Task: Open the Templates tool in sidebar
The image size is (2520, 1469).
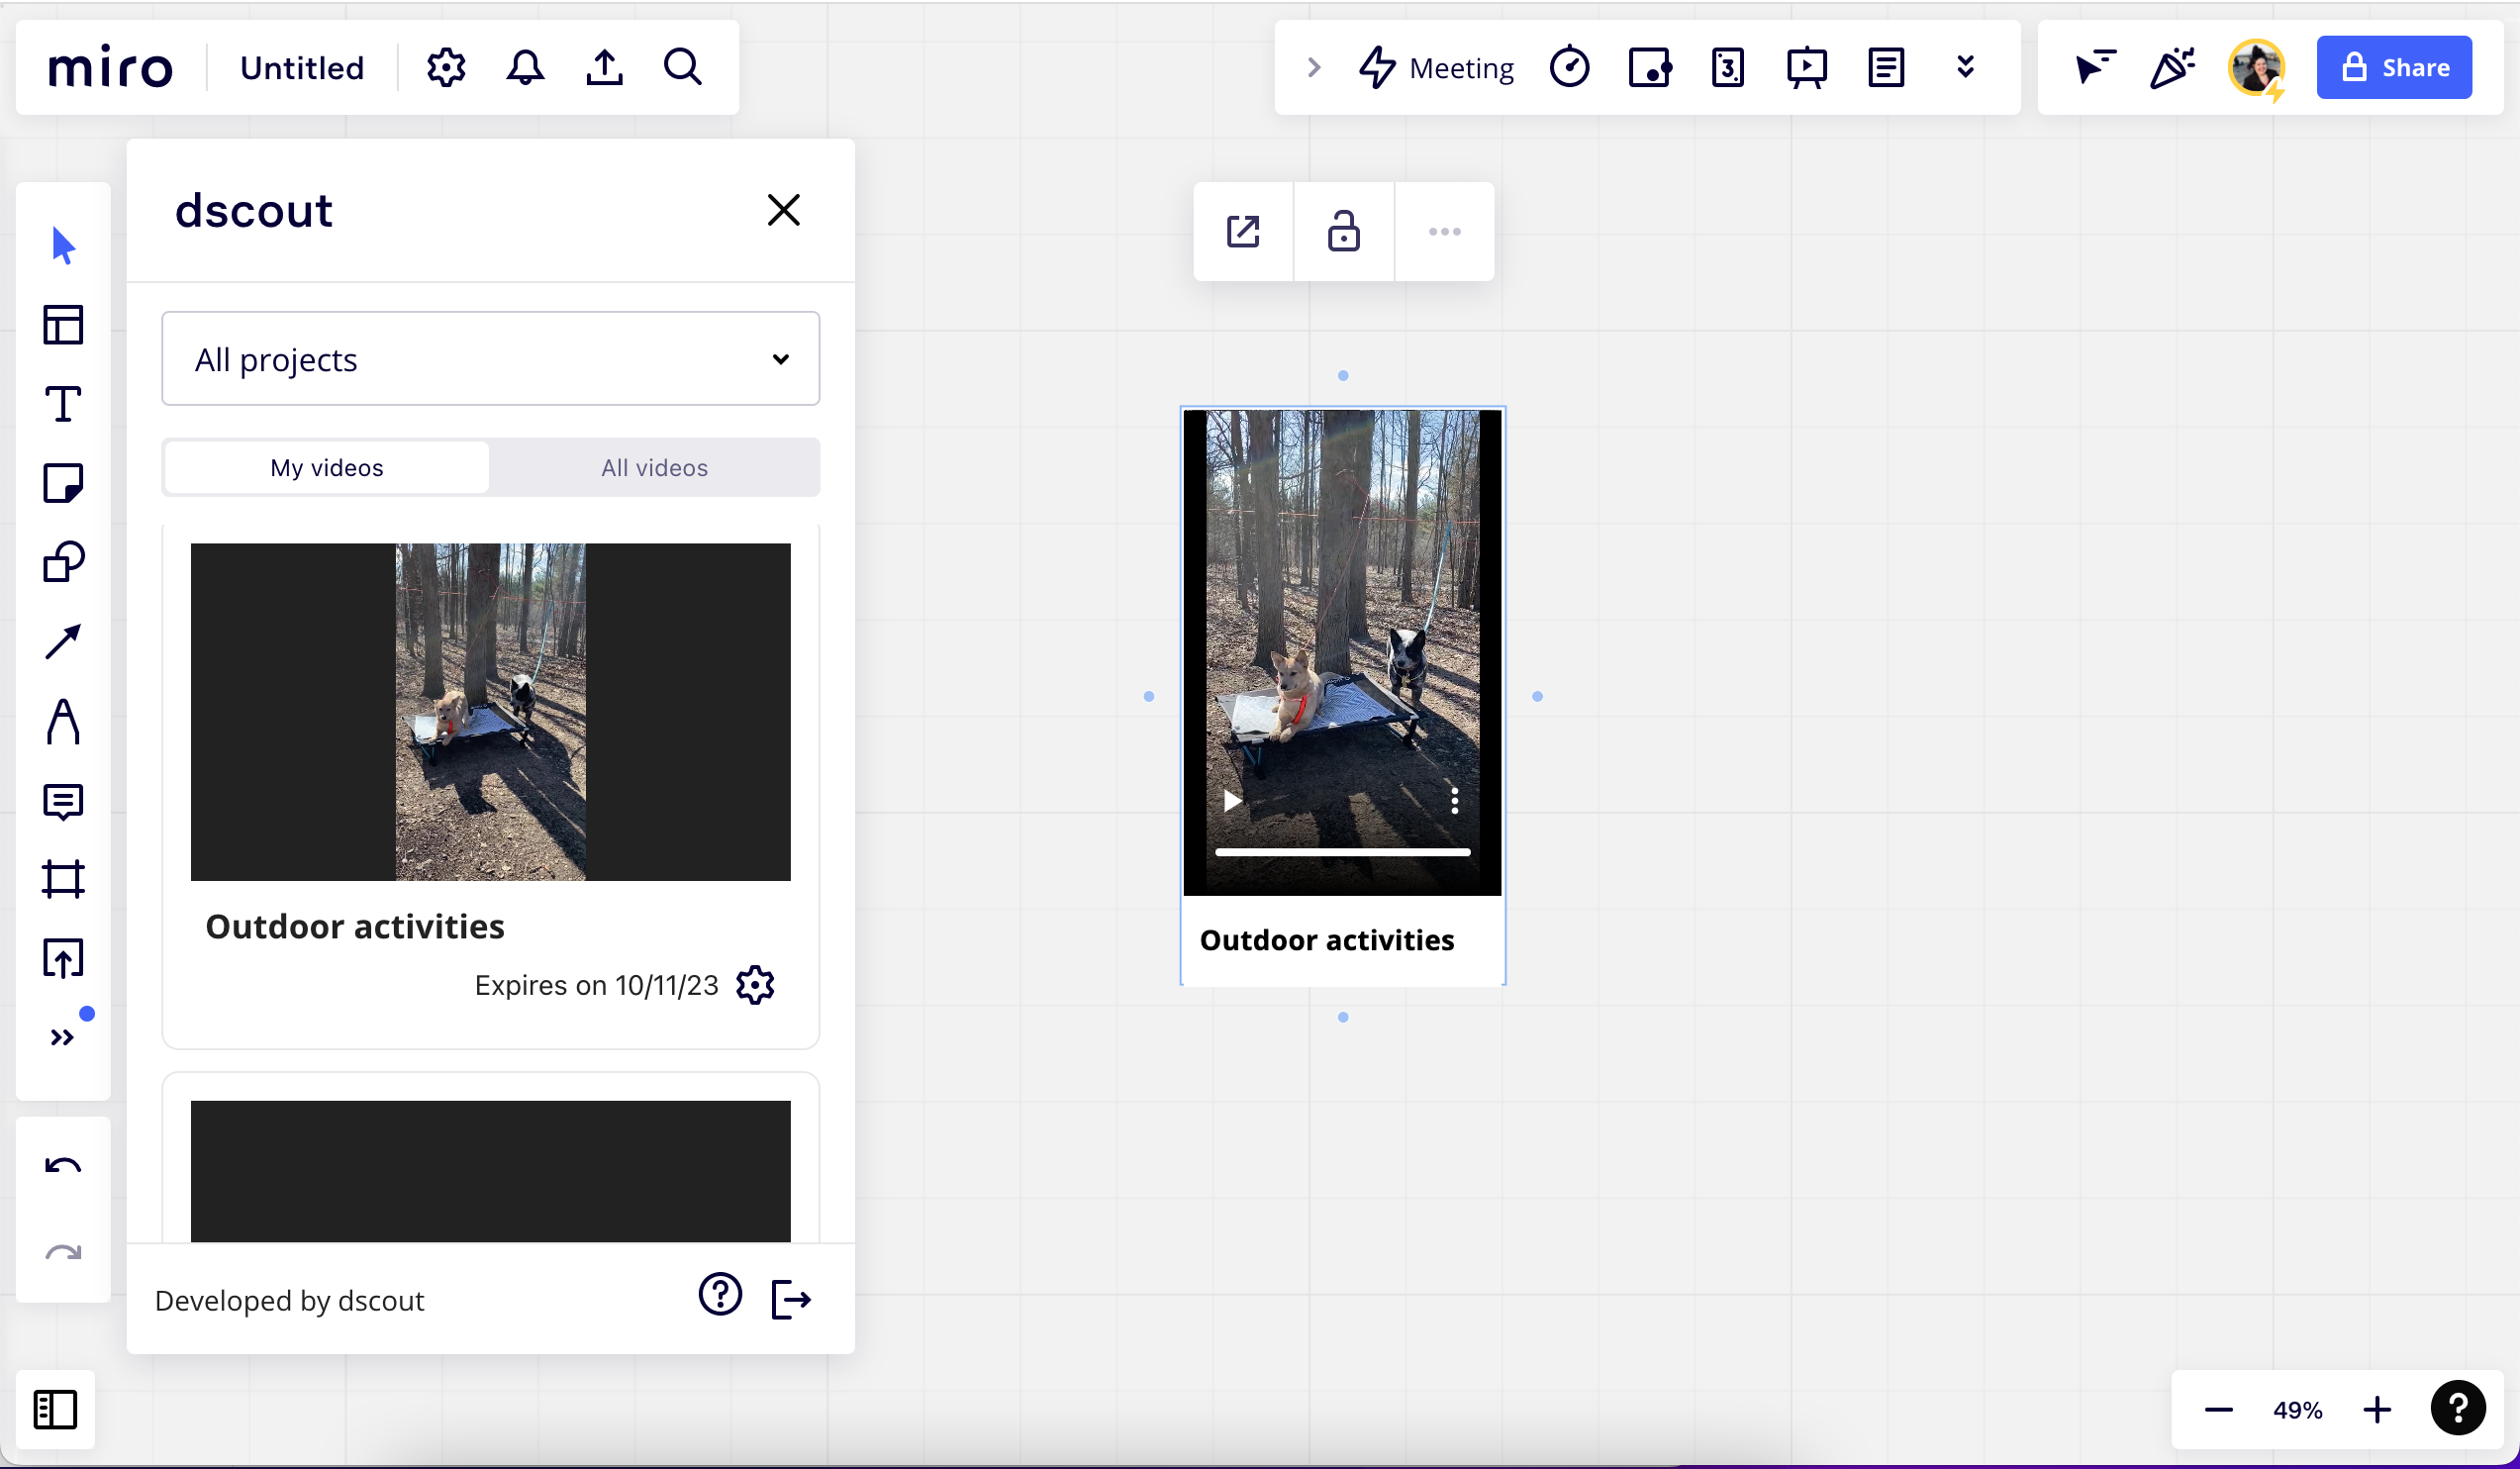Action: pos(63,325)
